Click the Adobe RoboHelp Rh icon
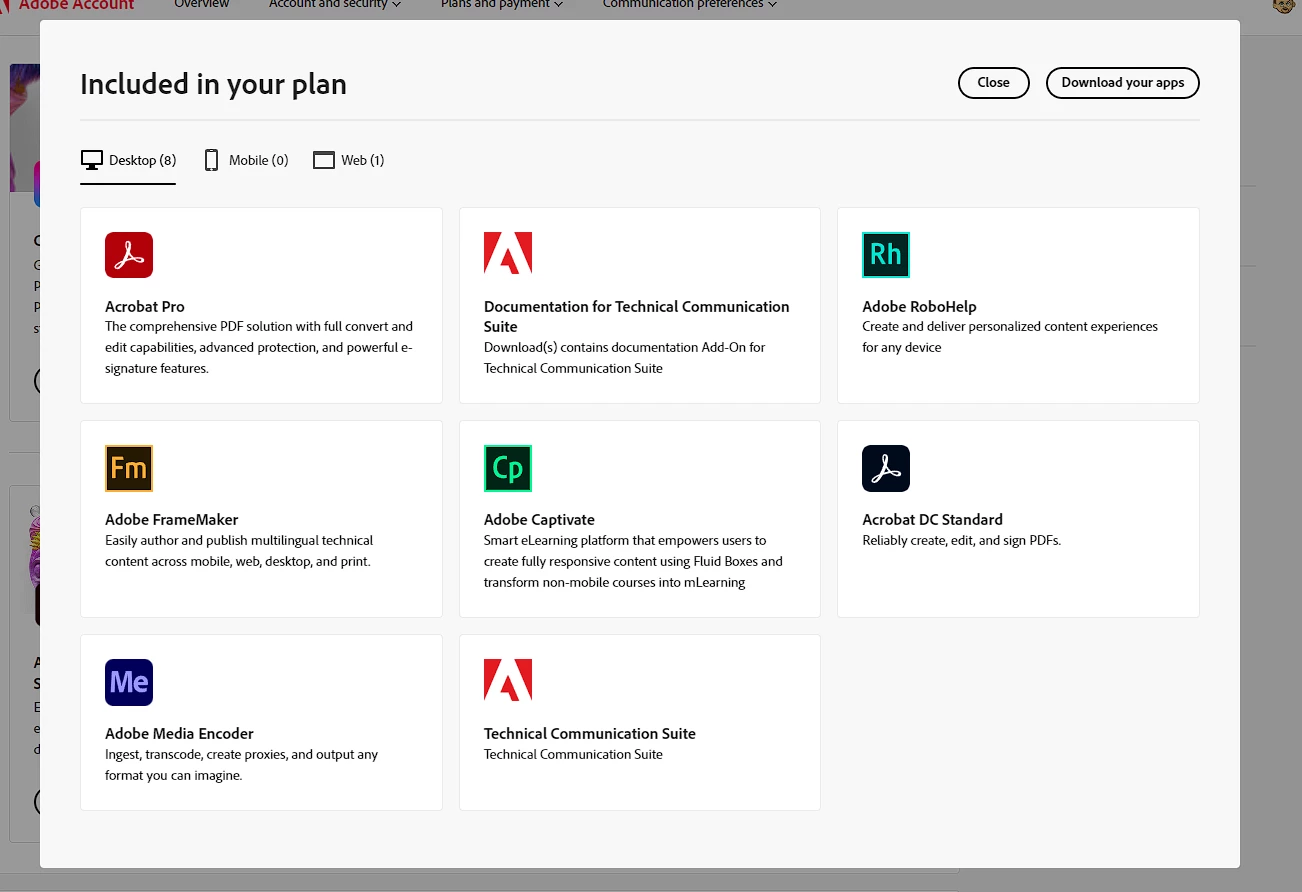This screenshot has width=1302, height=892. pyautogui.click(x=886, y=255)
